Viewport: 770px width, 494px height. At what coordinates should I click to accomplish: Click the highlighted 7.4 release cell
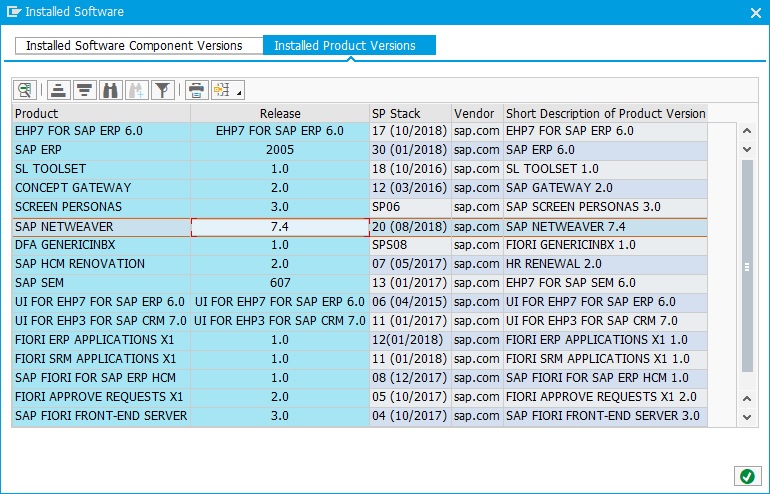coord(280,227)
